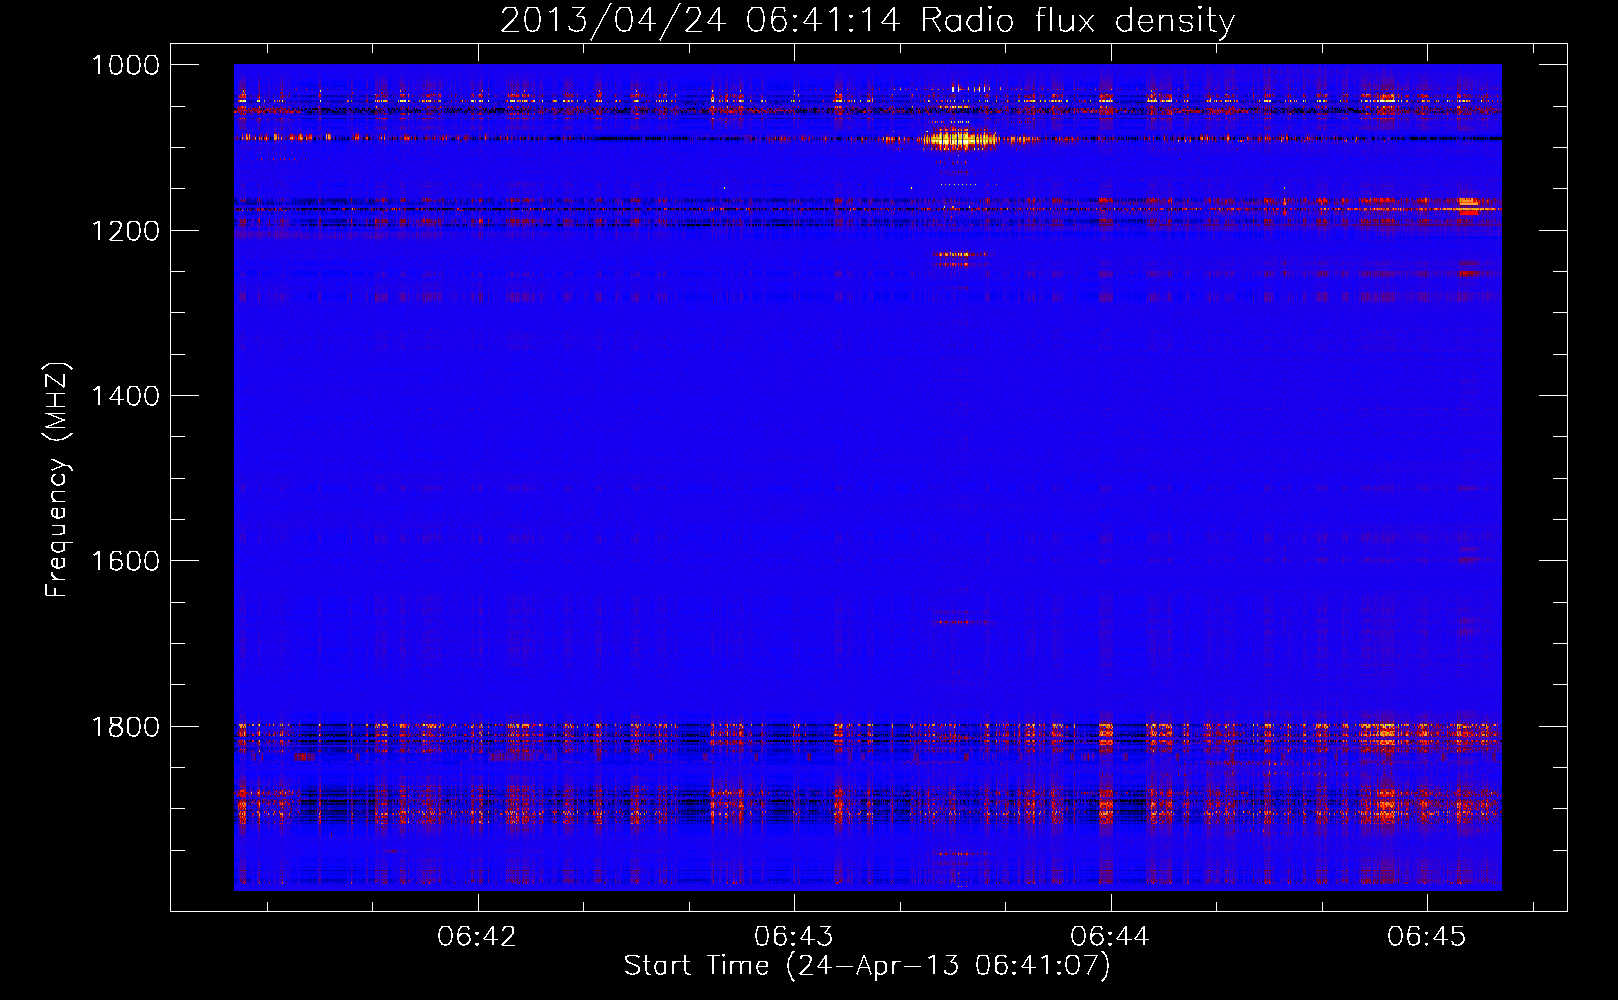This screenshot has height=1000, width=1618.
Task: Click the 06:43 time axis label
Action: pyautogui.click(x=793, y=936)
